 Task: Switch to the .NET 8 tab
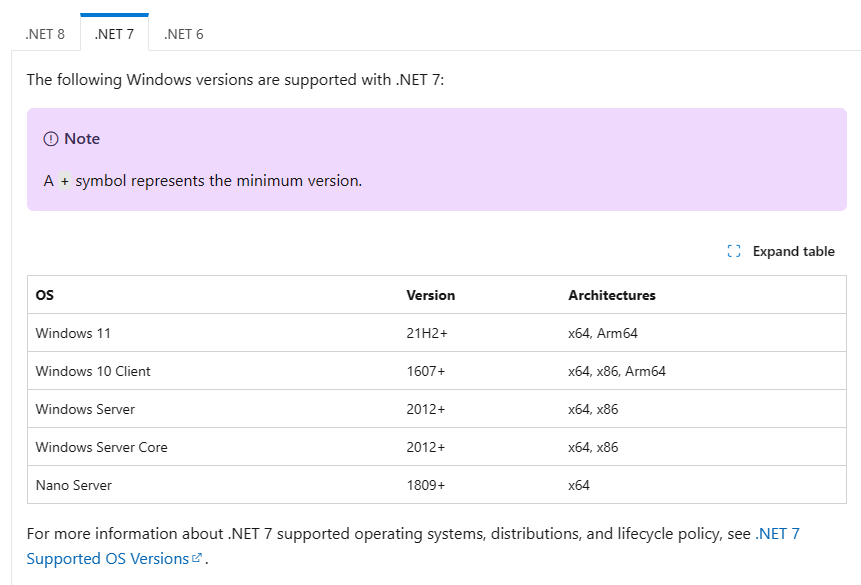click(x=45, y=33)
